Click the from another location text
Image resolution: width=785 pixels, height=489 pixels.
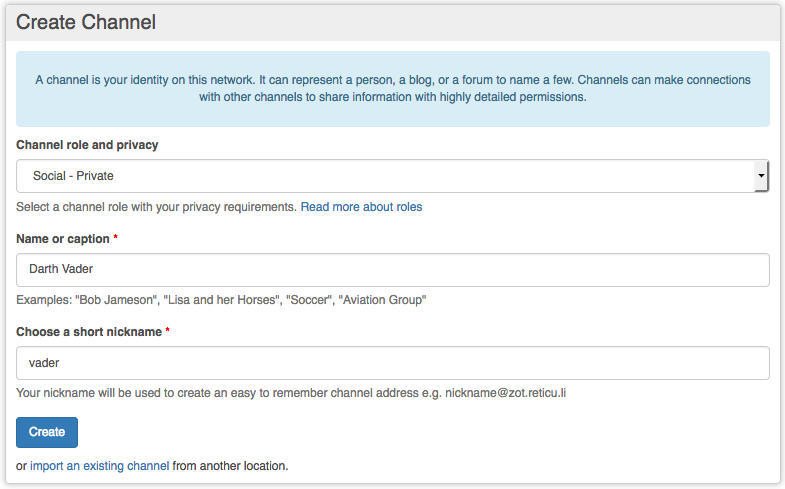tap(230, 466)
